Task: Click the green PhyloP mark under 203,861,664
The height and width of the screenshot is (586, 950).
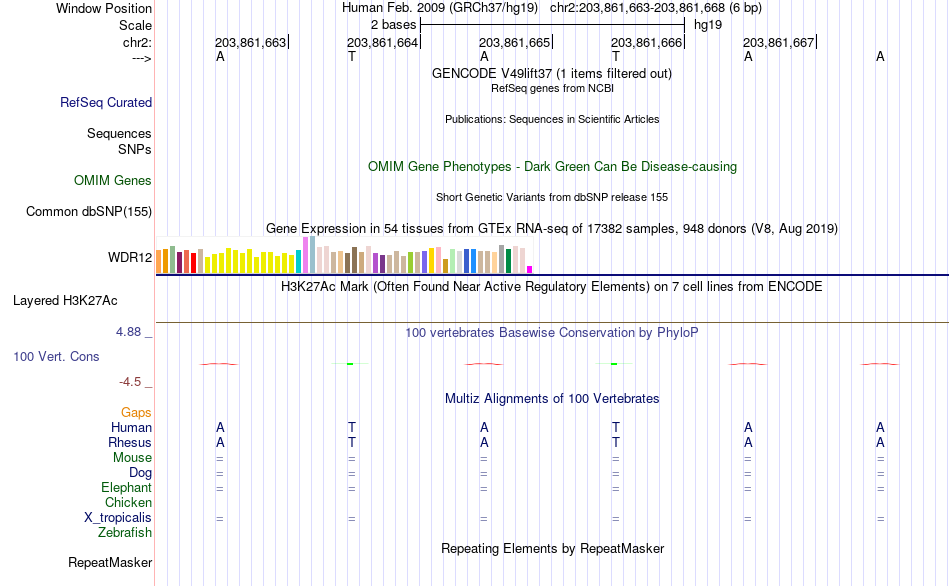Action: [x=350, y=364]
